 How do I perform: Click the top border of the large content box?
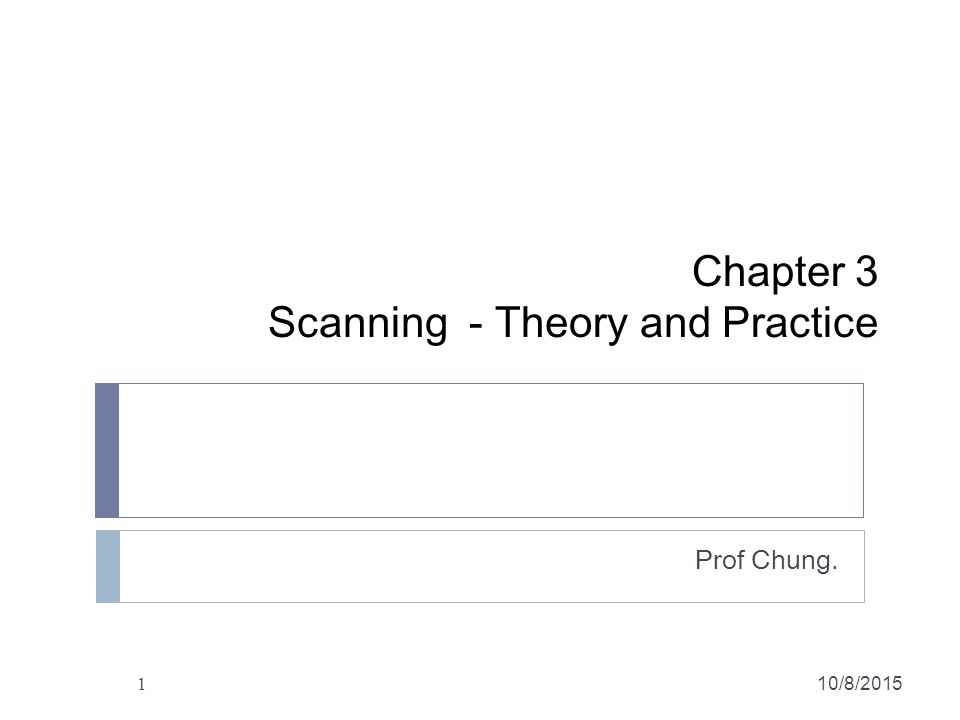click(491, 384)
